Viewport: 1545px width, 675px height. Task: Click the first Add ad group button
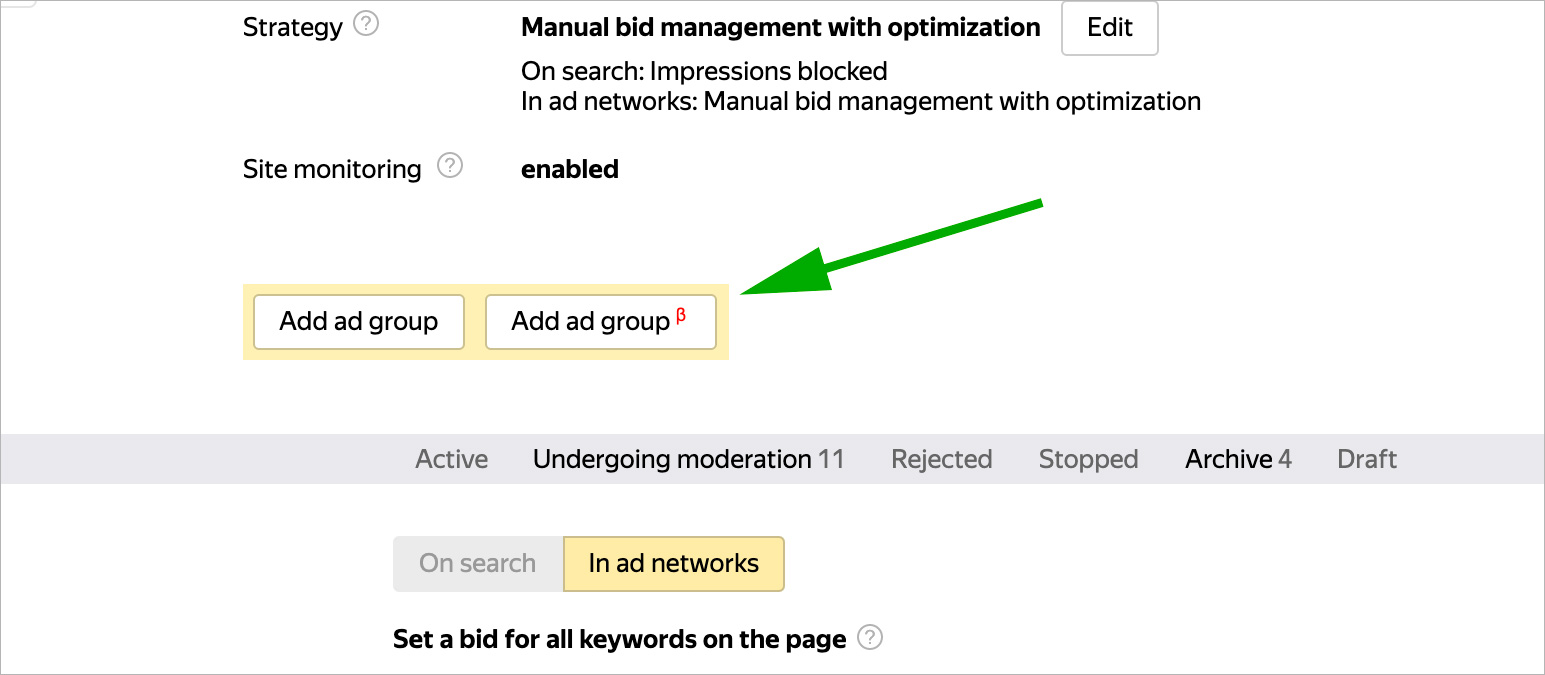(359, 322)
